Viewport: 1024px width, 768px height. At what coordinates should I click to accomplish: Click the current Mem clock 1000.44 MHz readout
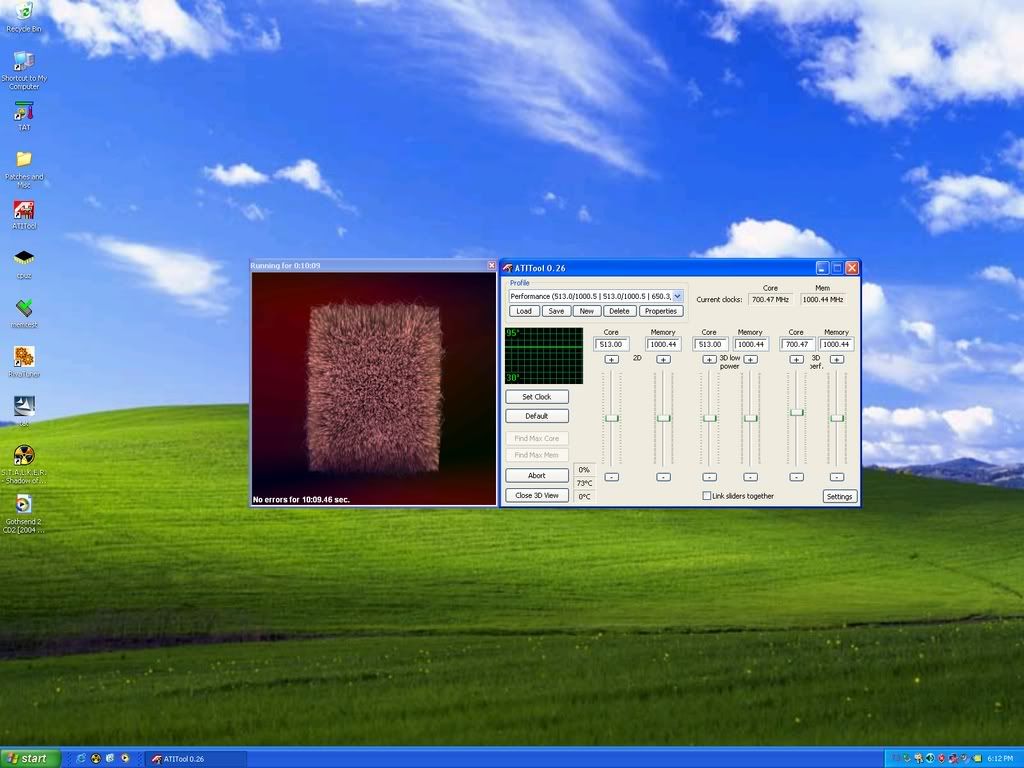(823, 300)
